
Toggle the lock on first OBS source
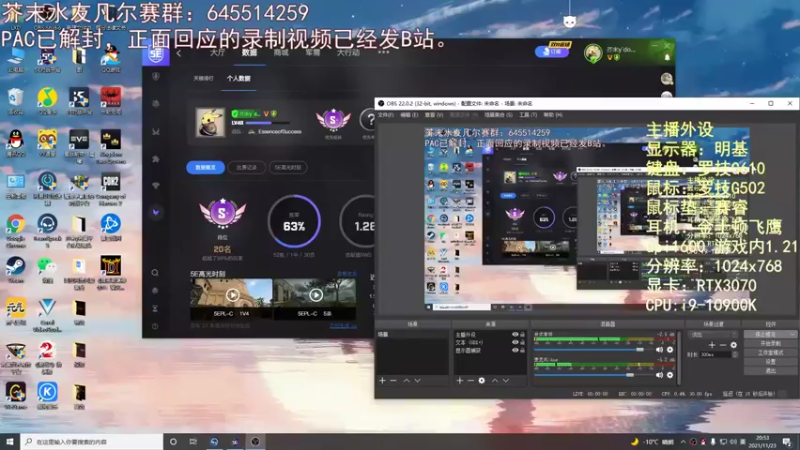pyautogui.click(x=522, y=335)
